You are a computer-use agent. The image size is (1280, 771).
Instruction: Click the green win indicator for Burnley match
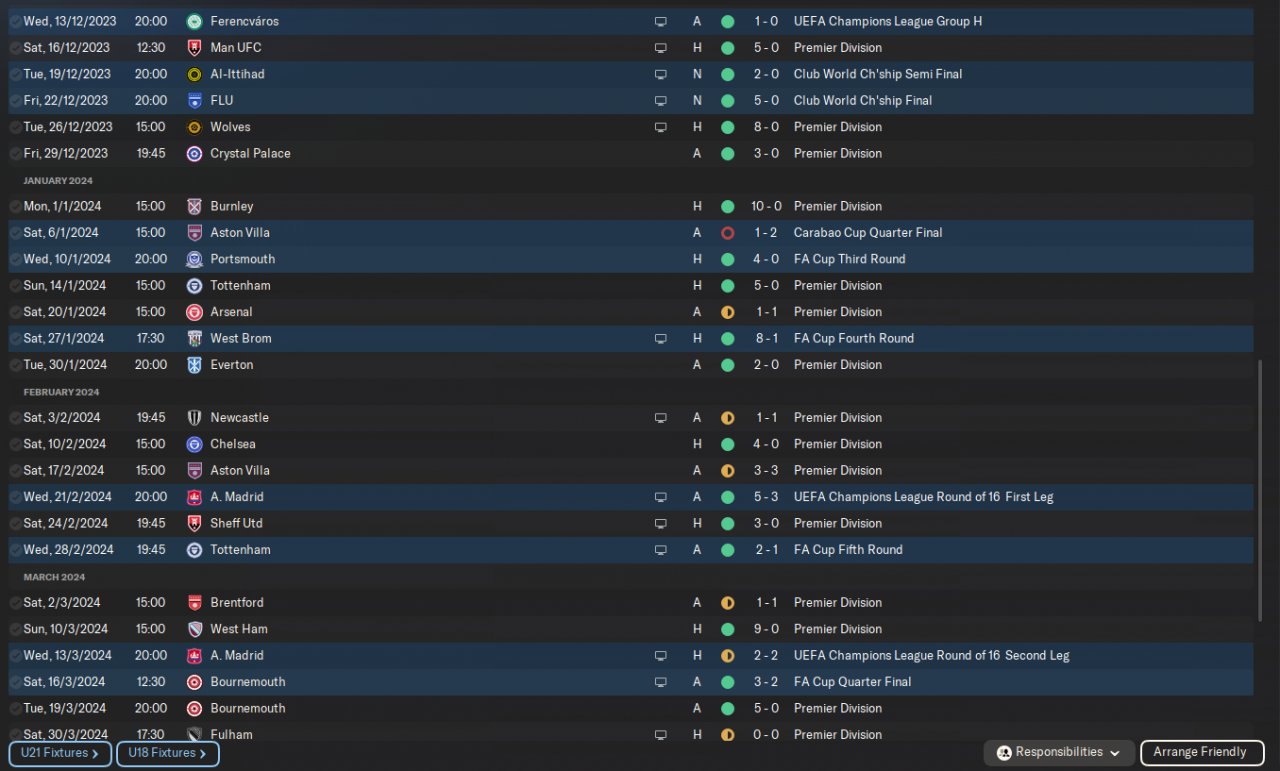tap(727, 206)
